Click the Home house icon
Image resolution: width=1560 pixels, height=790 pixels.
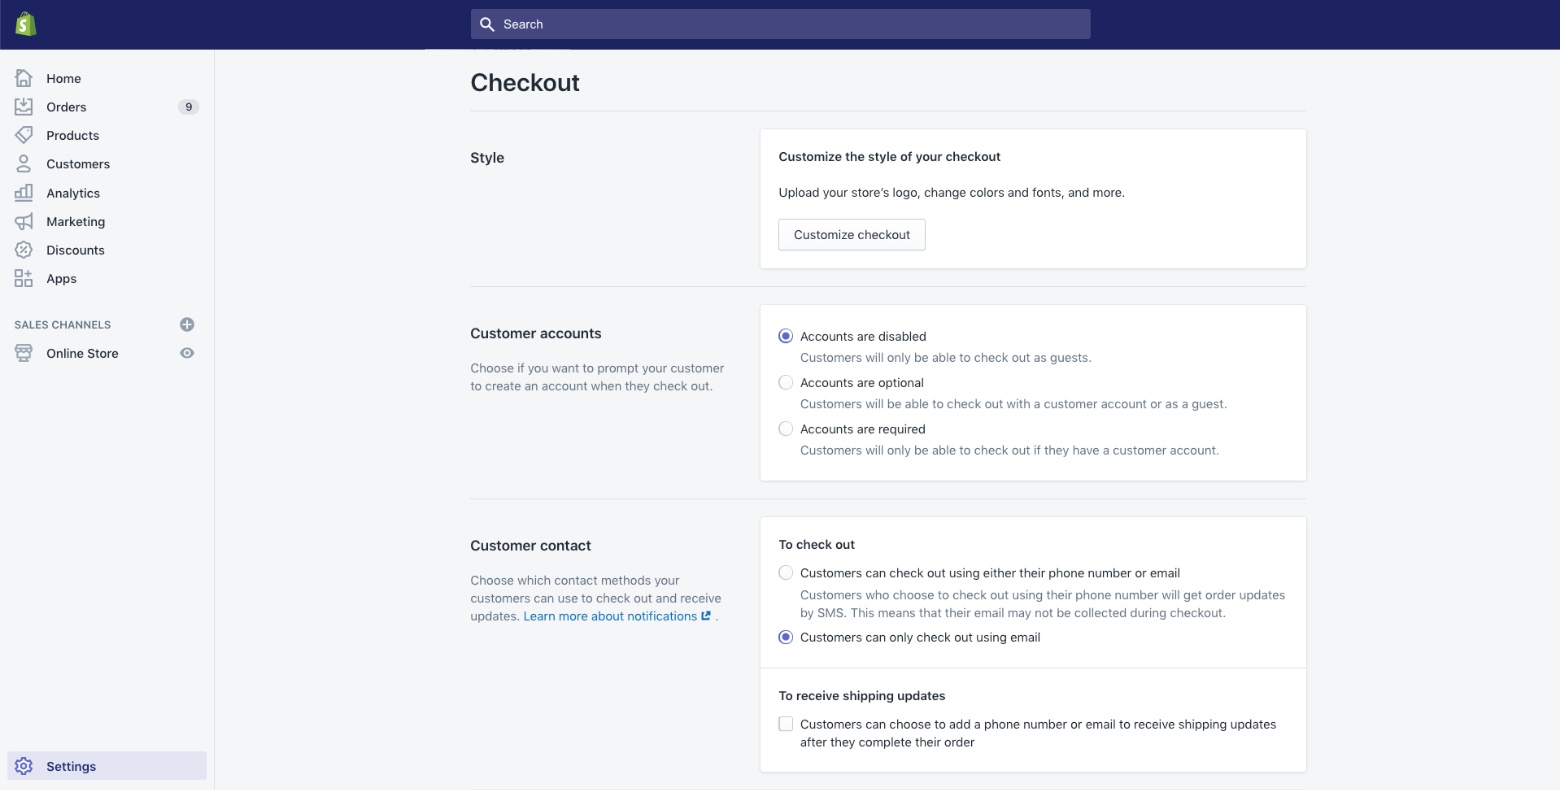pos(24,78)
